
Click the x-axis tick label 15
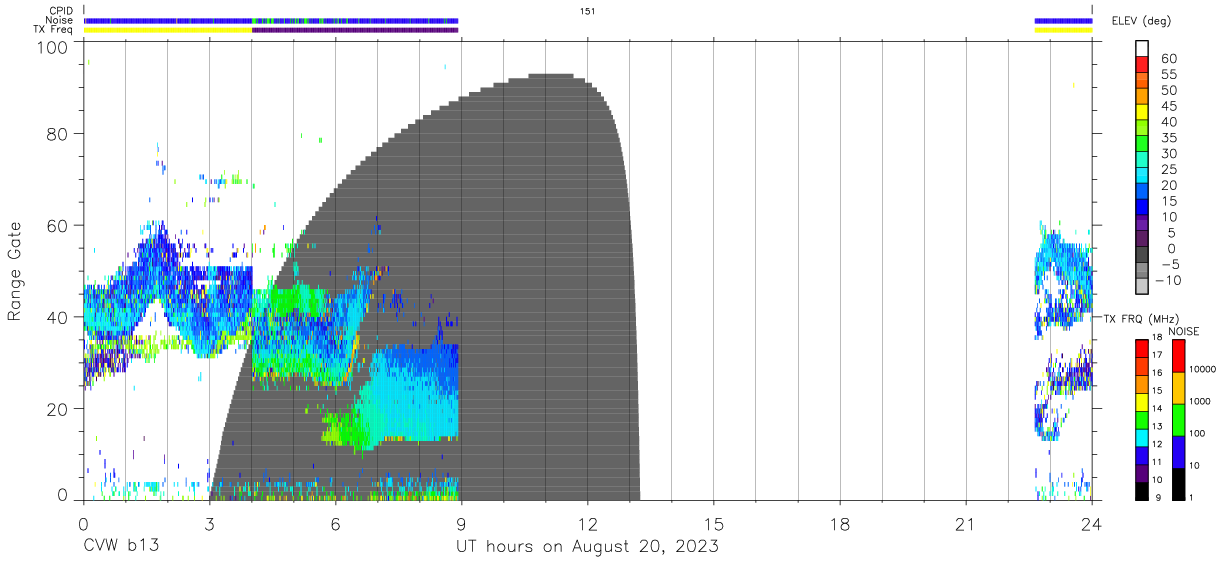coord(714,524)
